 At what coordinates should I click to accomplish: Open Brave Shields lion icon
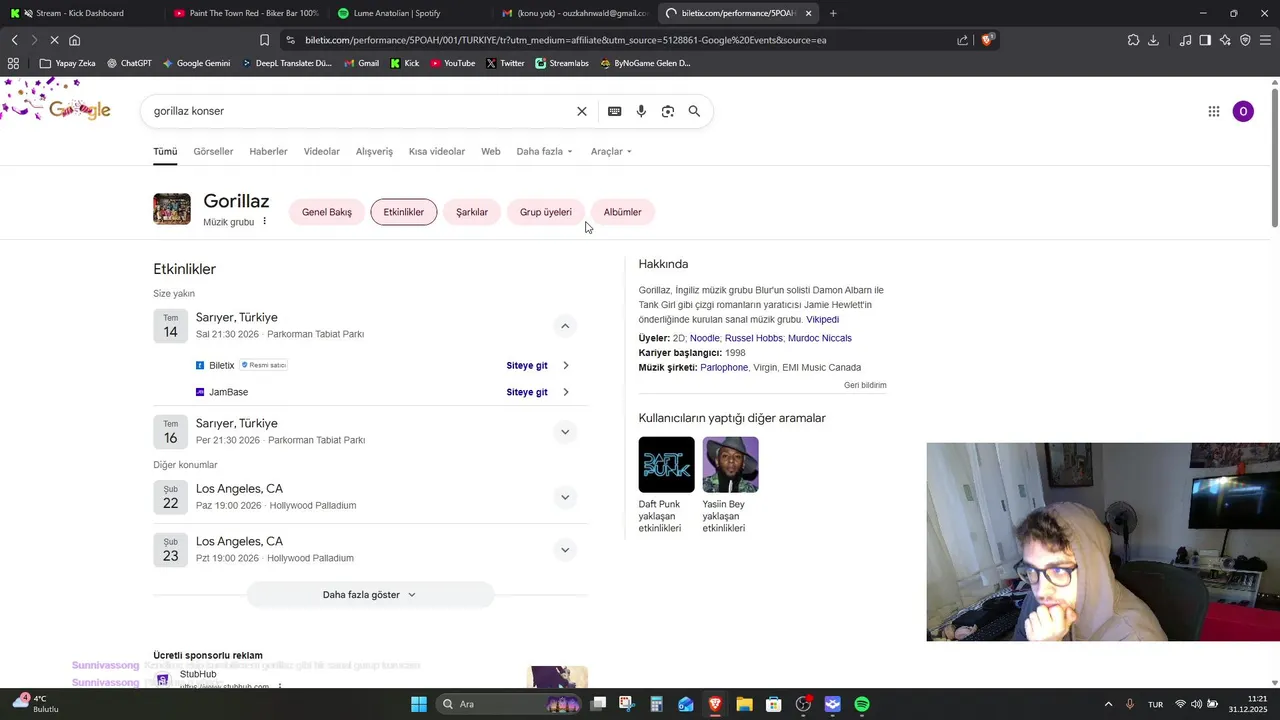coord(986,40)
